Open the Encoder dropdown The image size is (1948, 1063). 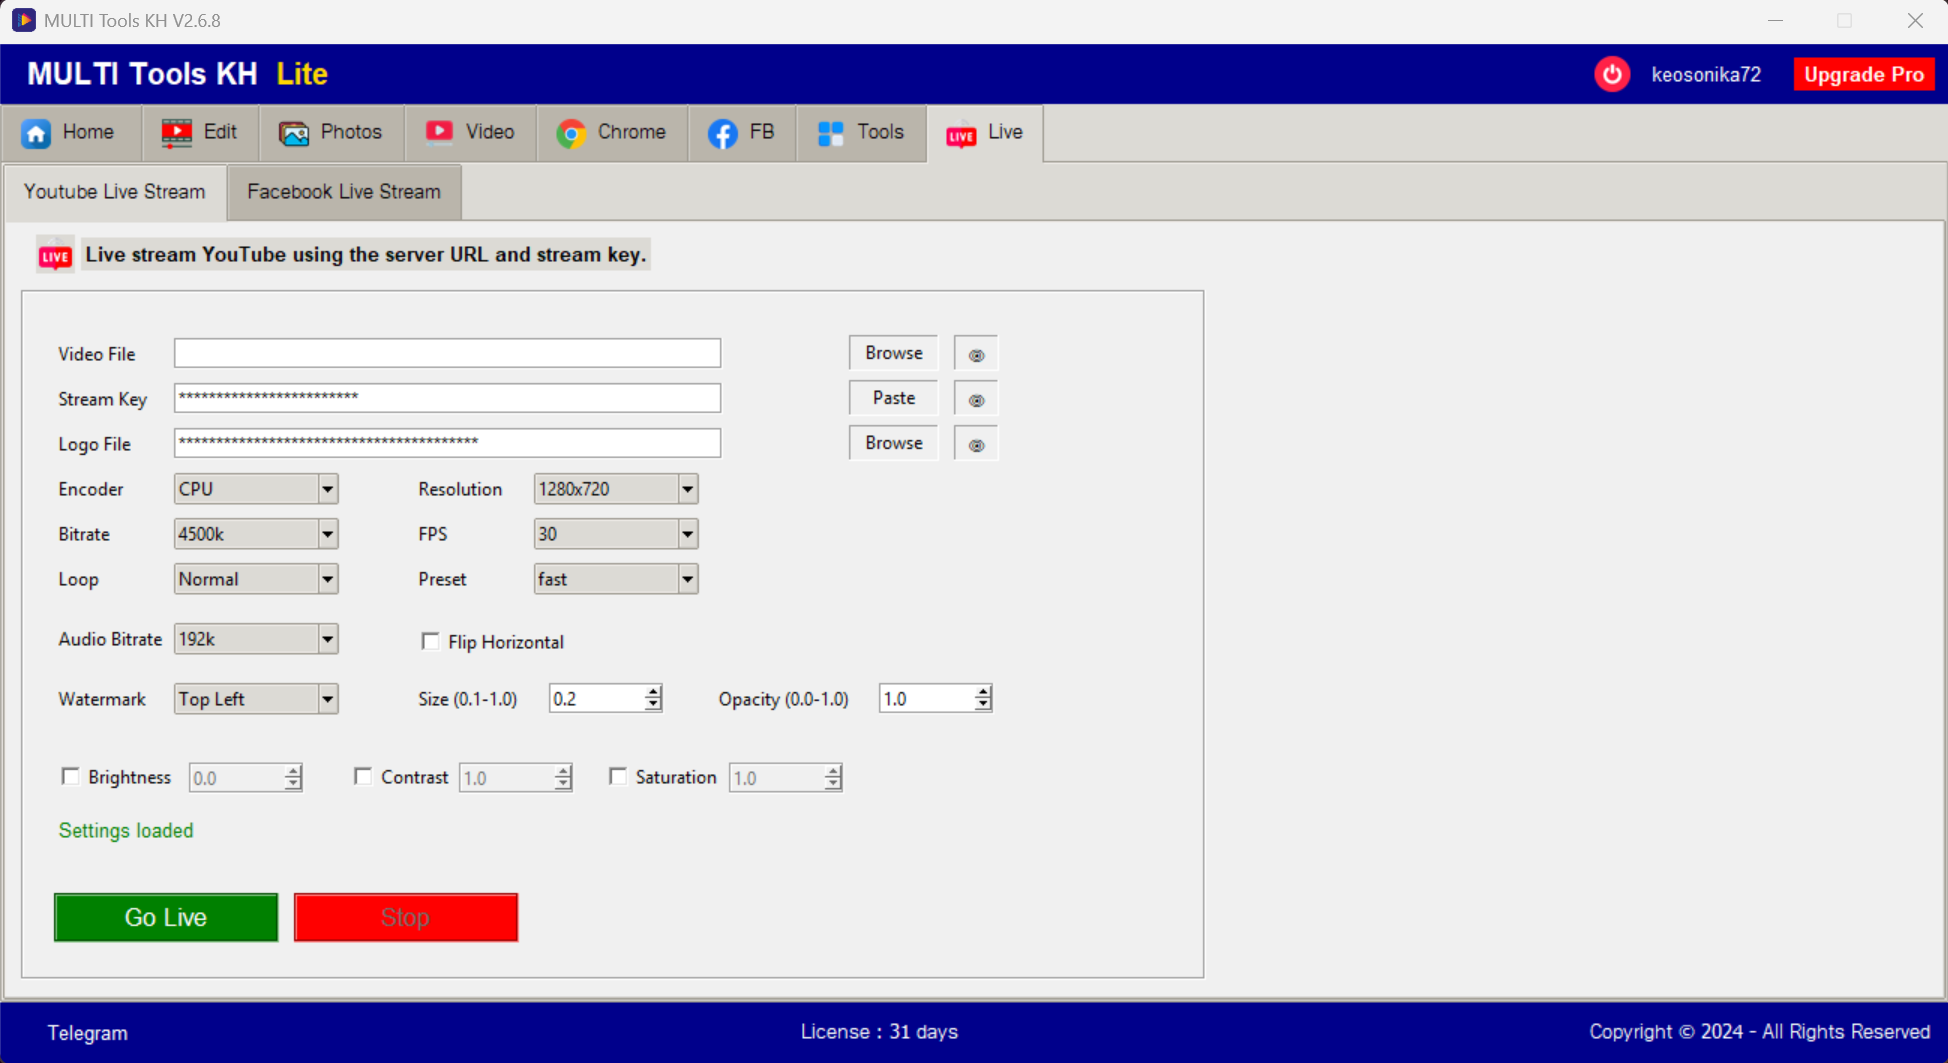327,489
